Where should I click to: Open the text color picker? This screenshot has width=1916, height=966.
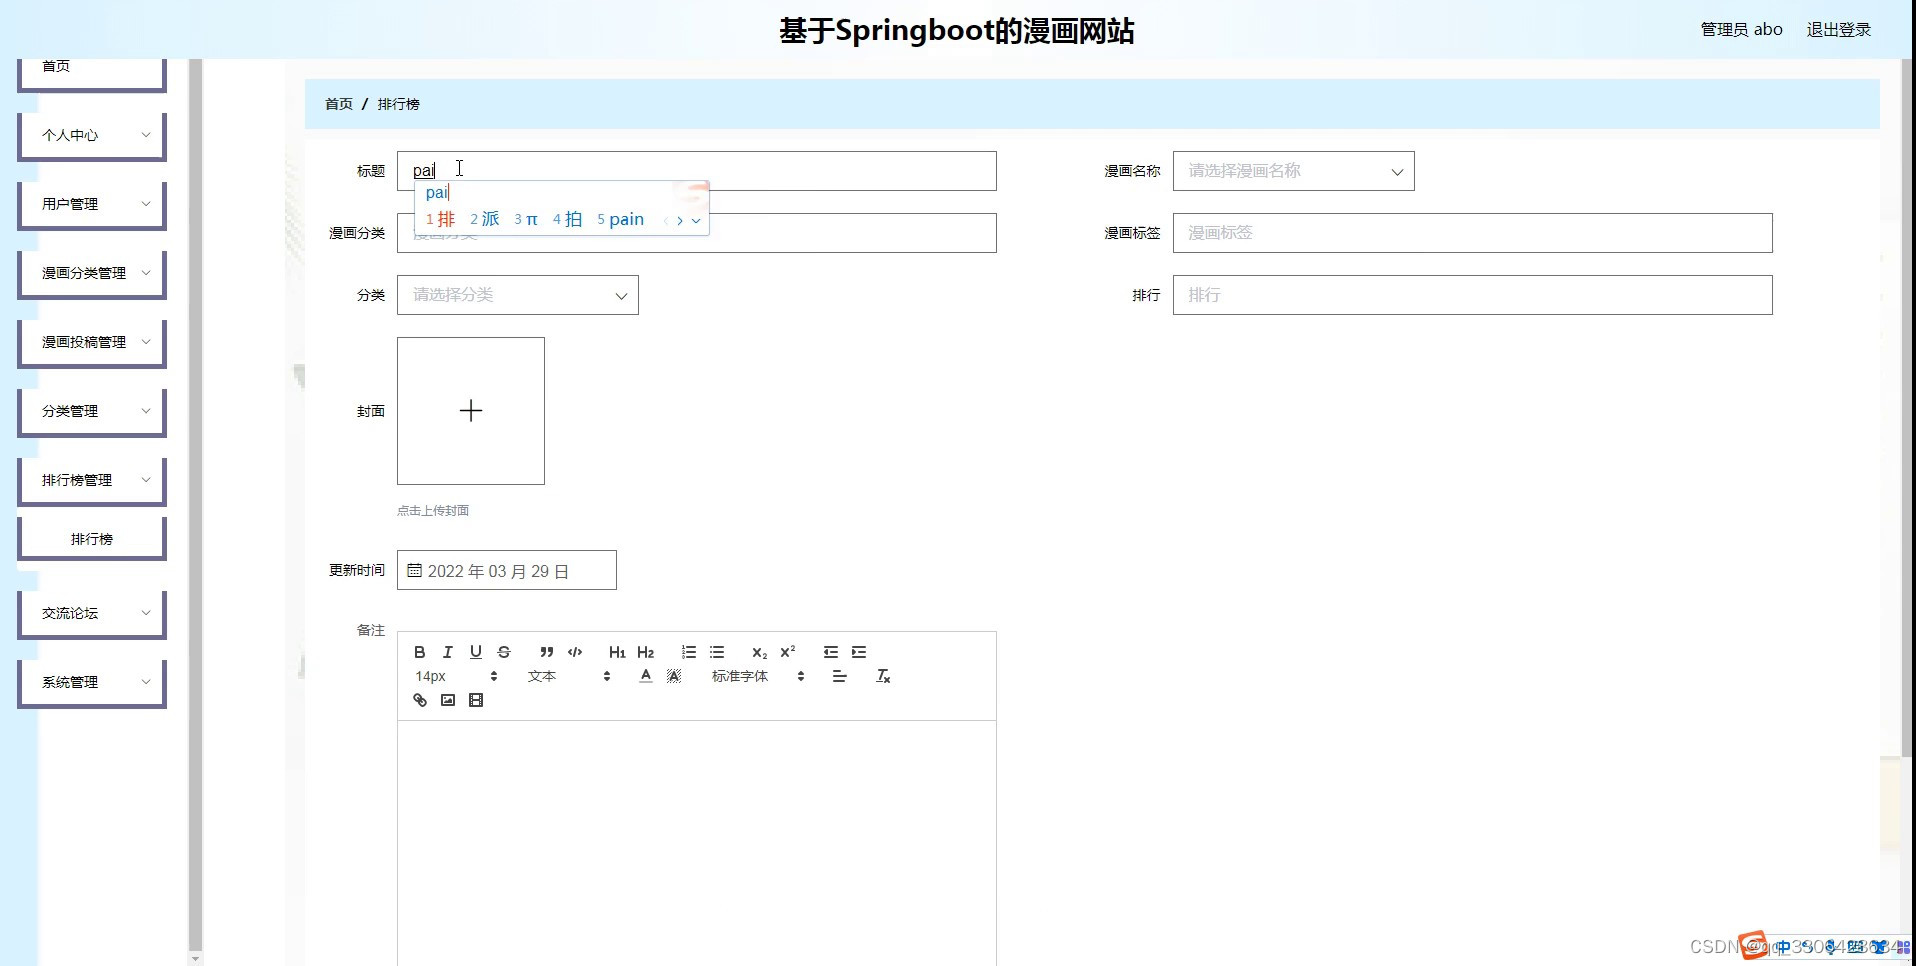click(646, 676)
